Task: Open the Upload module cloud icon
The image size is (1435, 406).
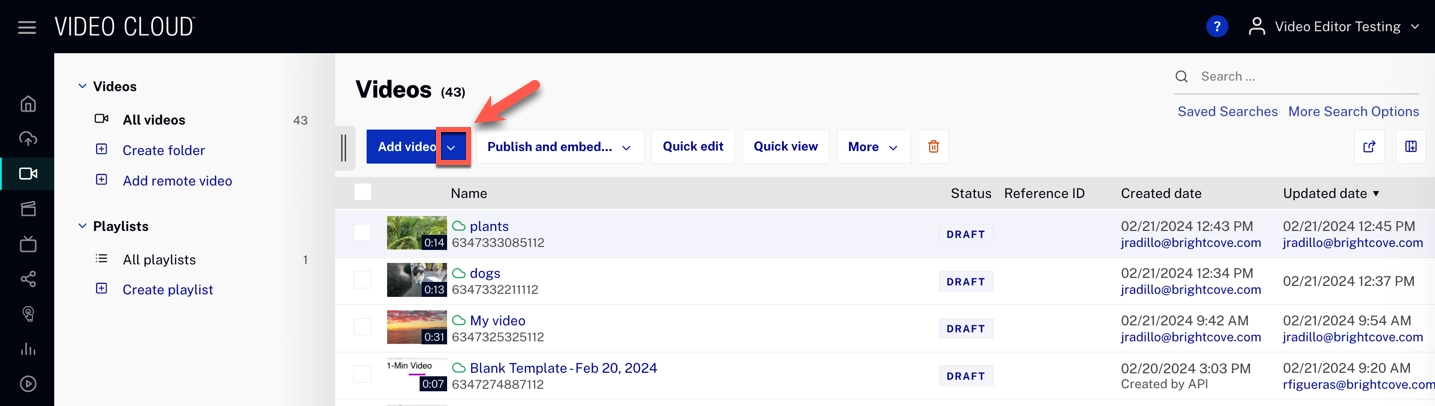Action: [28, 139]
